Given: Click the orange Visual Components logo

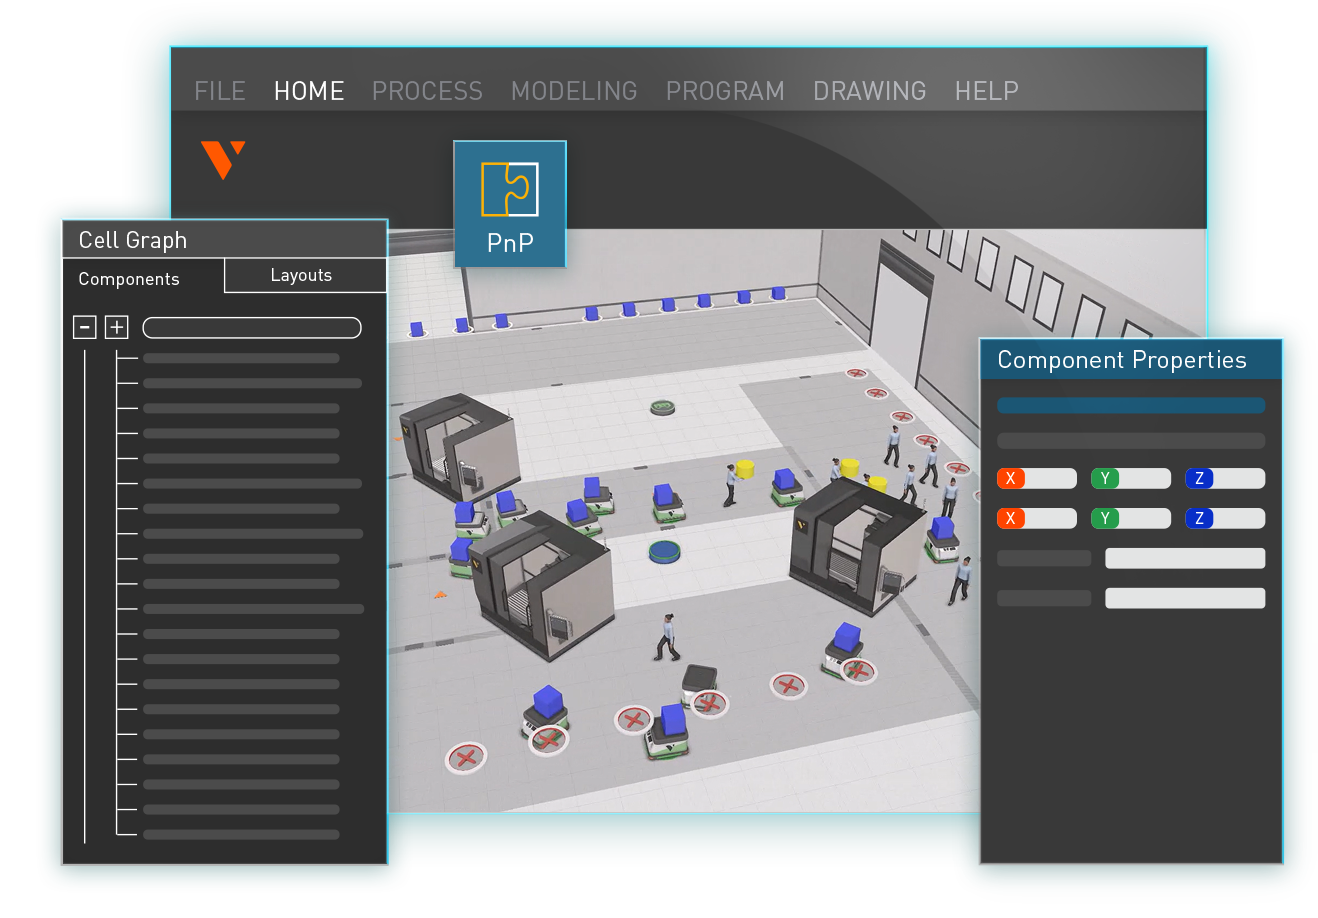Looking at the screenshot, I should point(223,160).
